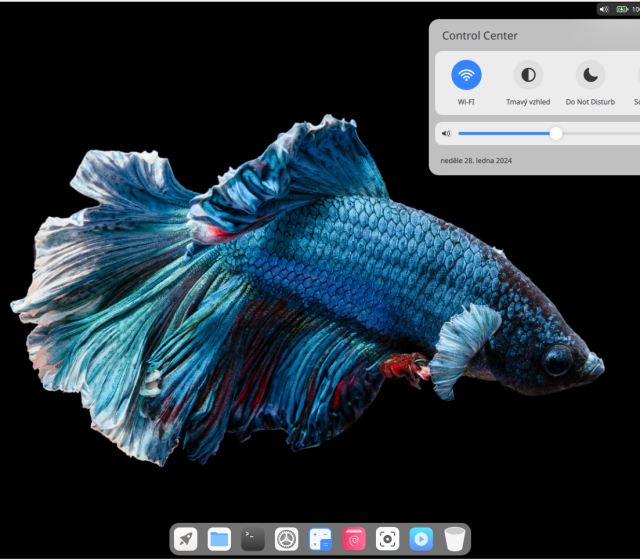Viewport: 640px width, 560px height.
Task: Click the volume slider handle
Action: (556, 133)
